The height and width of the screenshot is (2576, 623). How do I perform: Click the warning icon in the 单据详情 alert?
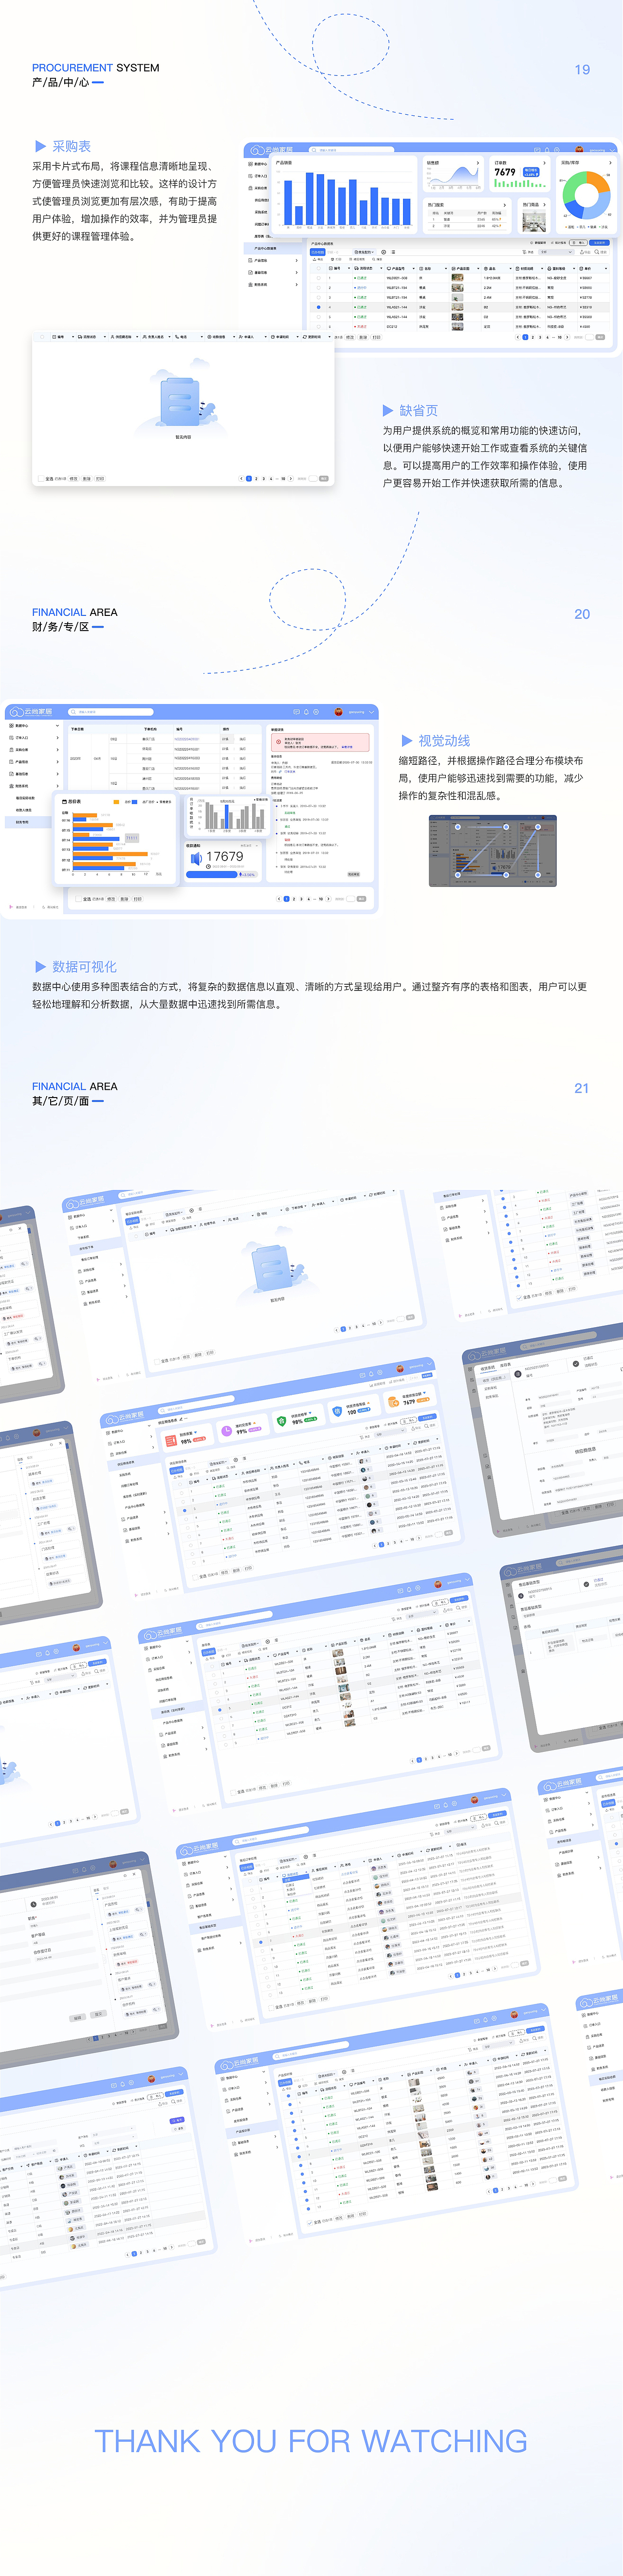[x=278, y=741]
